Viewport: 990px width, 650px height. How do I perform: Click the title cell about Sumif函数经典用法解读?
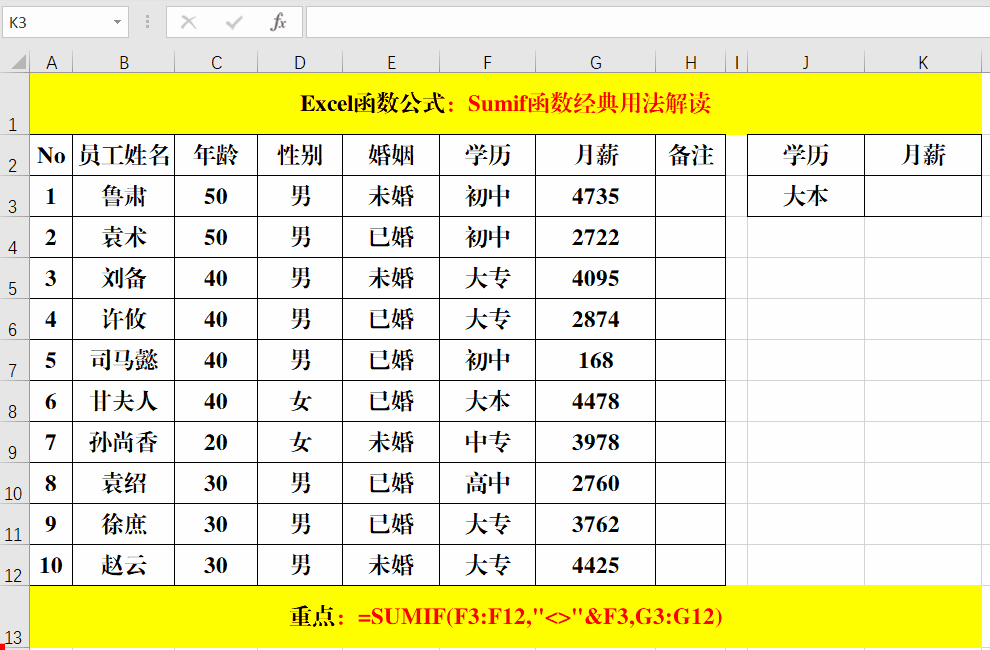[506, 104]
